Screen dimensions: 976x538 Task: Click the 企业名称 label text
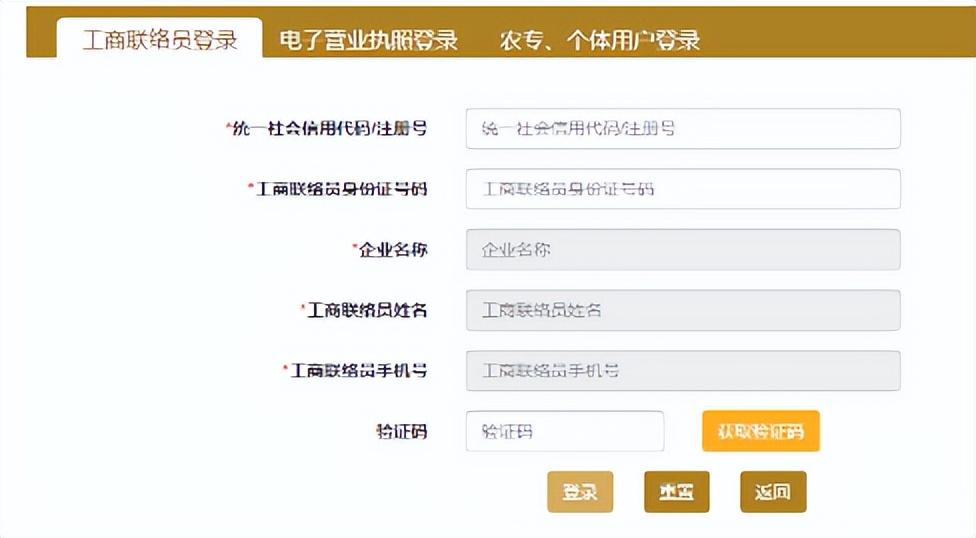tap(393, 249)
